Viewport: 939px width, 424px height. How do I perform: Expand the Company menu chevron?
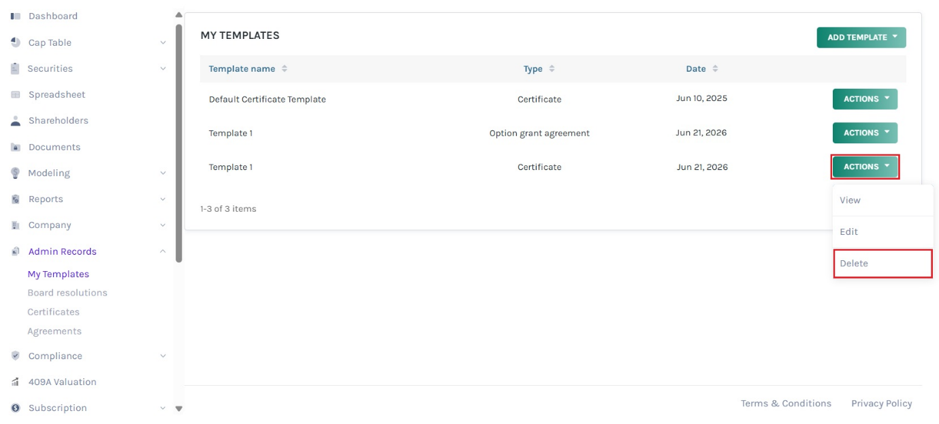pyautogui.click(x=163, y=225)
